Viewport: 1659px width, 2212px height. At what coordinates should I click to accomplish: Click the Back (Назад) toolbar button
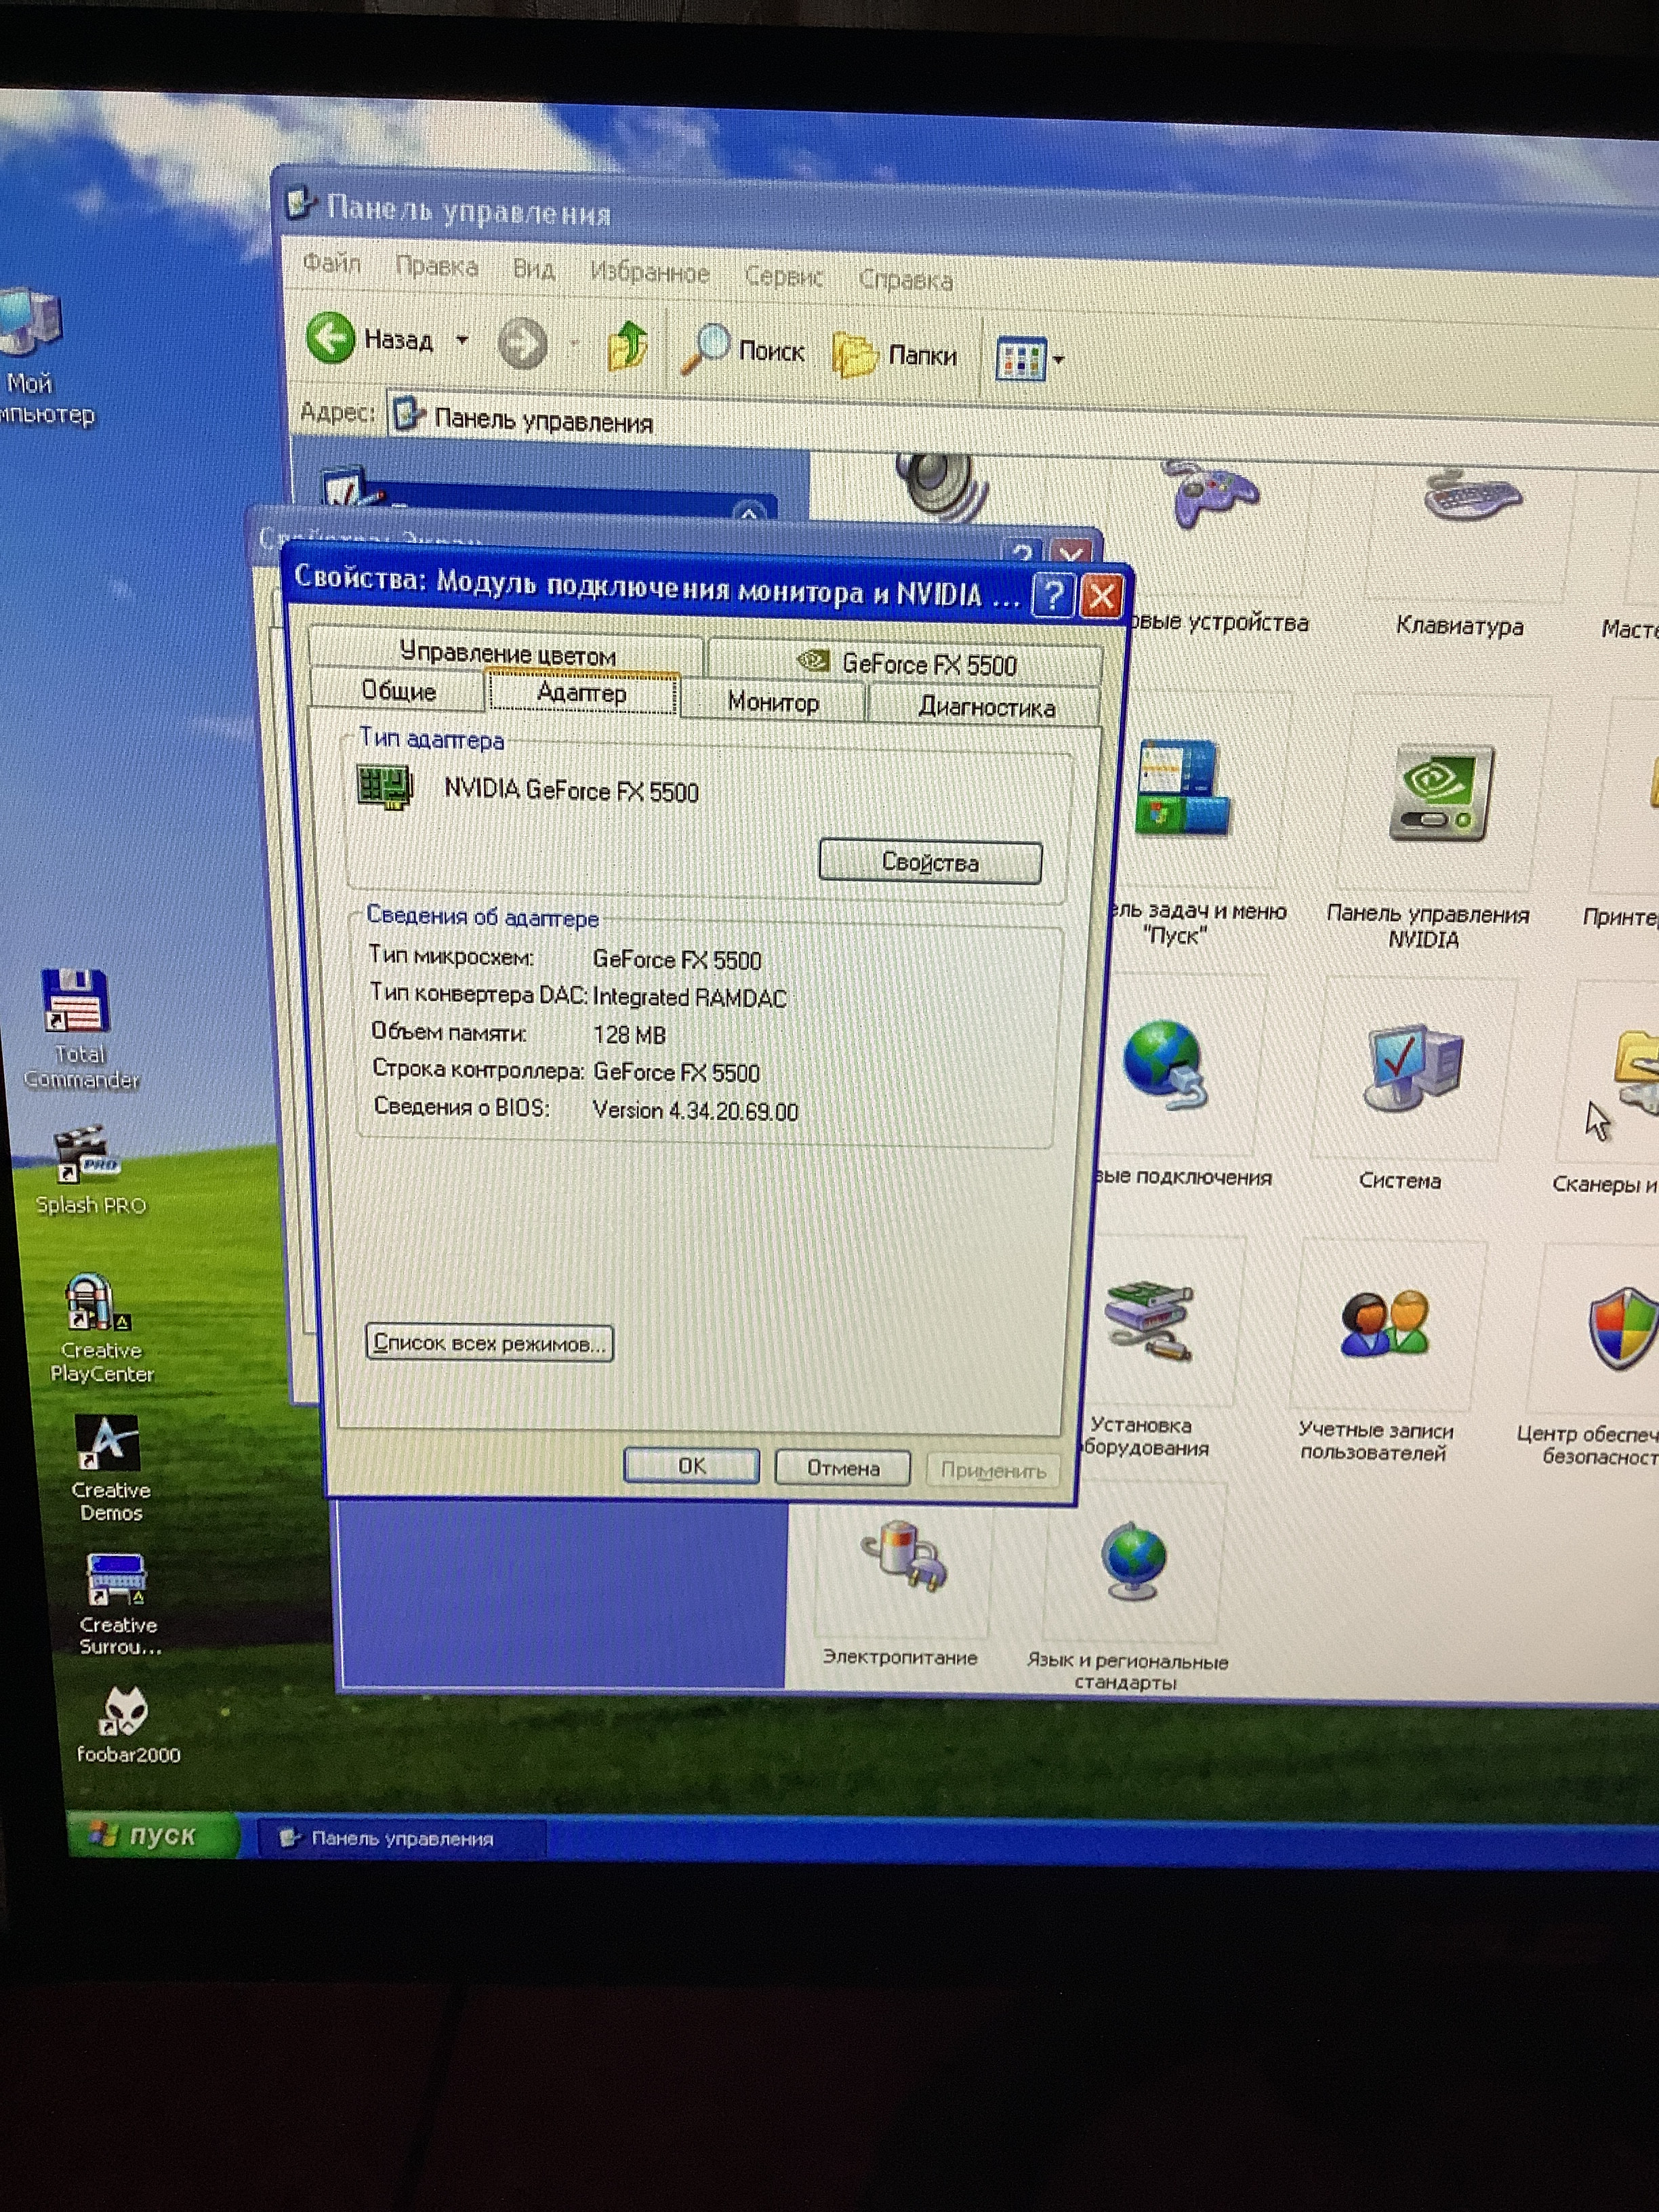click(370, 338)
